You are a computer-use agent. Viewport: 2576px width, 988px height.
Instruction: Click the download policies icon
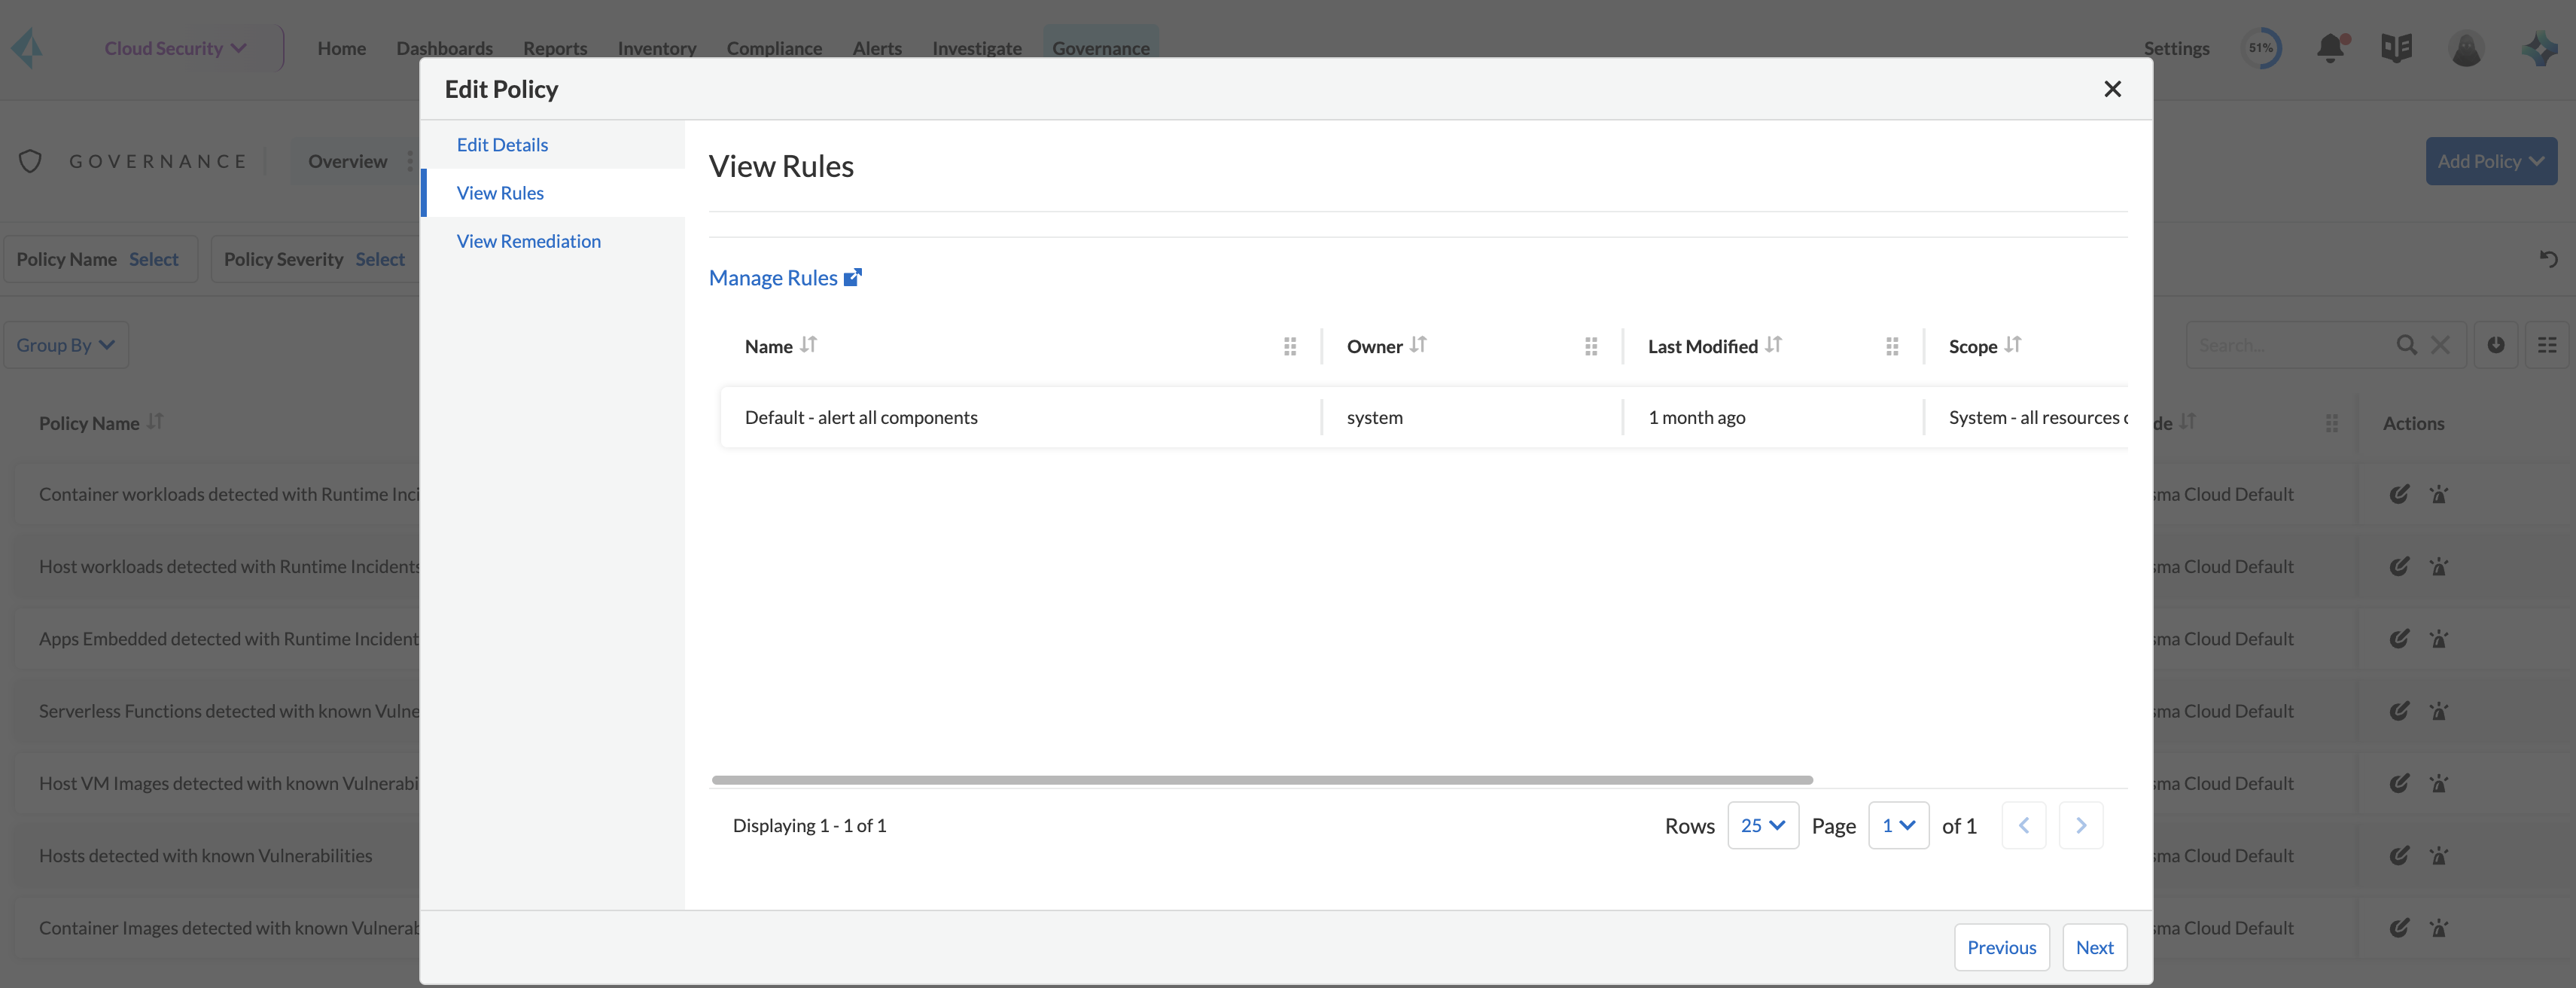click(x=2496, y=345)
